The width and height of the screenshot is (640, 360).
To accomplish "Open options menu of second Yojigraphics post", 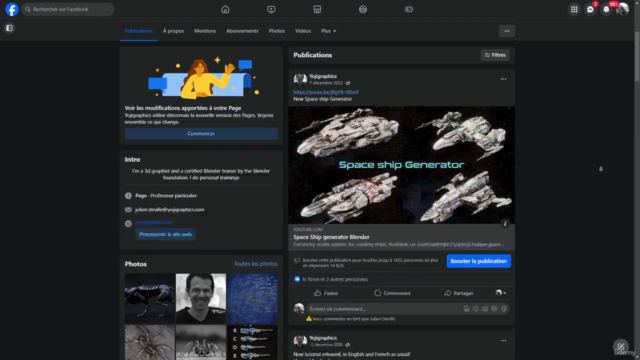I will coord(503,340).
